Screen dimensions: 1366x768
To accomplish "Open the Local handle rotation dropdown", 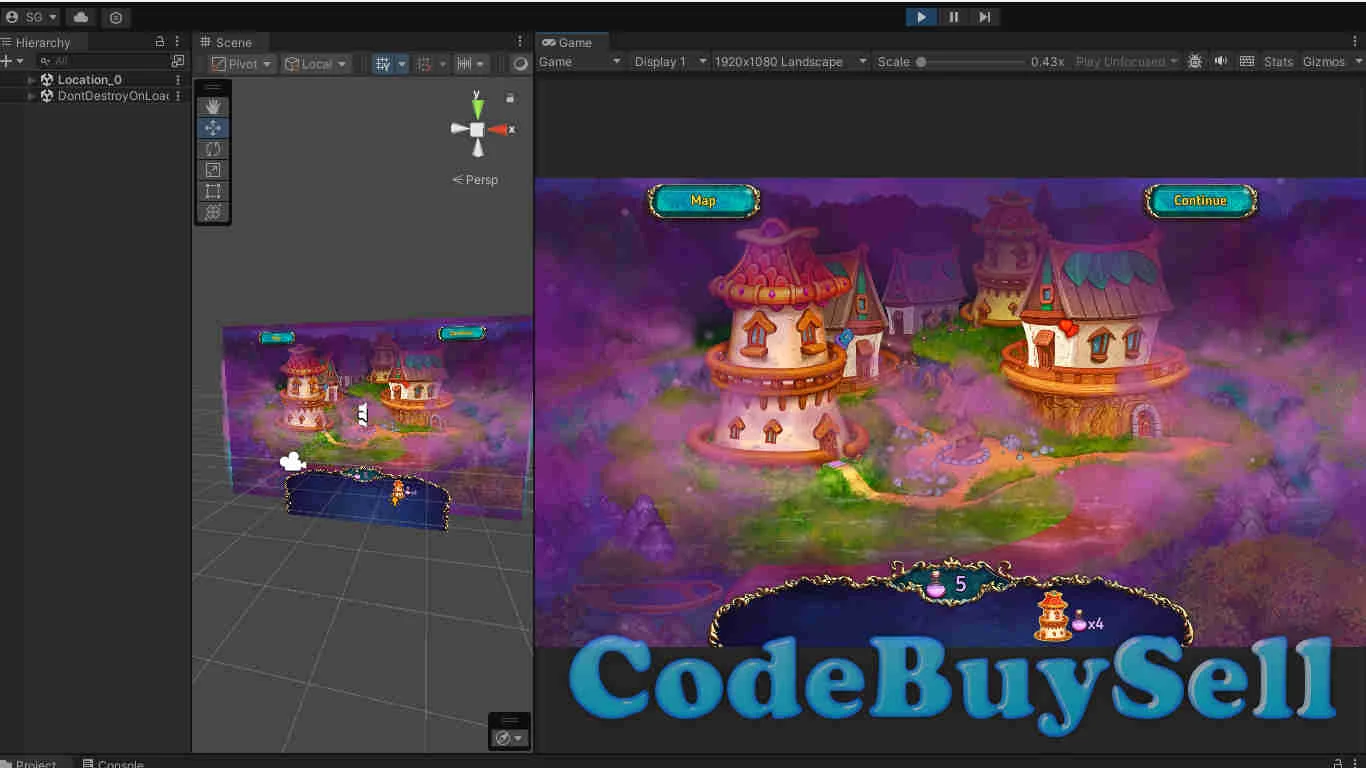I will (x=316, y=63).
